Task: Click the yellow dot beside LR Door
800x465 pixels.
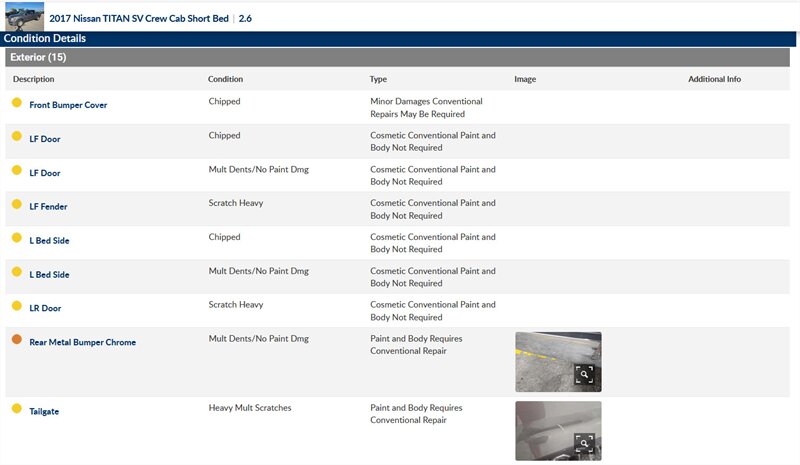Action: (17, 306)
